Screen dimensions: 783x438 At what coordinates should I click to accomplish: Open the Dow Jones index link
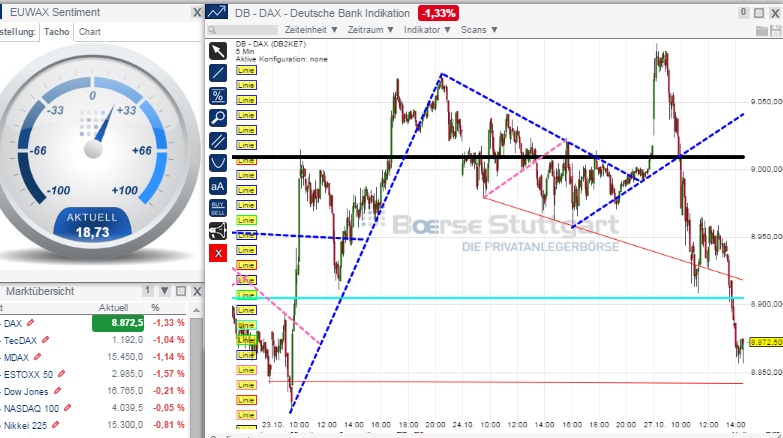tap(26, 392)
